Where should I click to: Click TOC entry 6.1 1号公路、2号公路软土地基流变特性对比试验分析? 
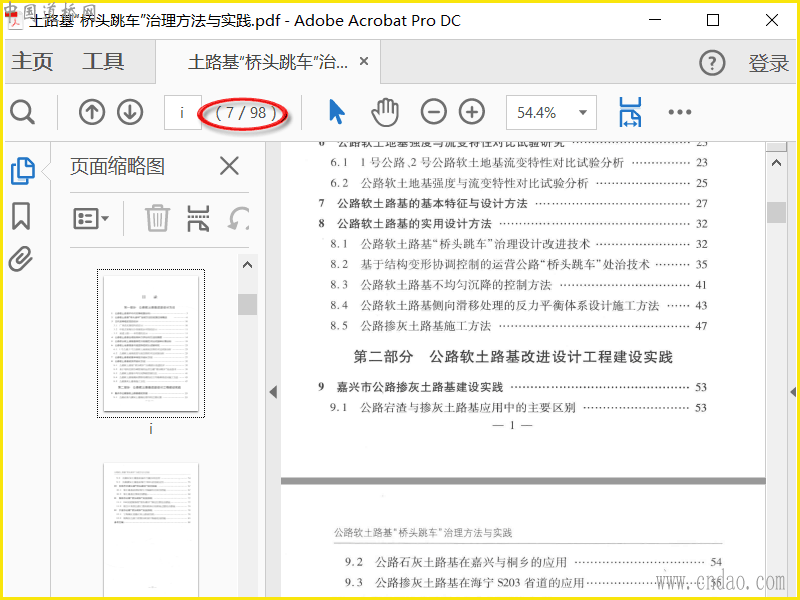tap(518, 162)
